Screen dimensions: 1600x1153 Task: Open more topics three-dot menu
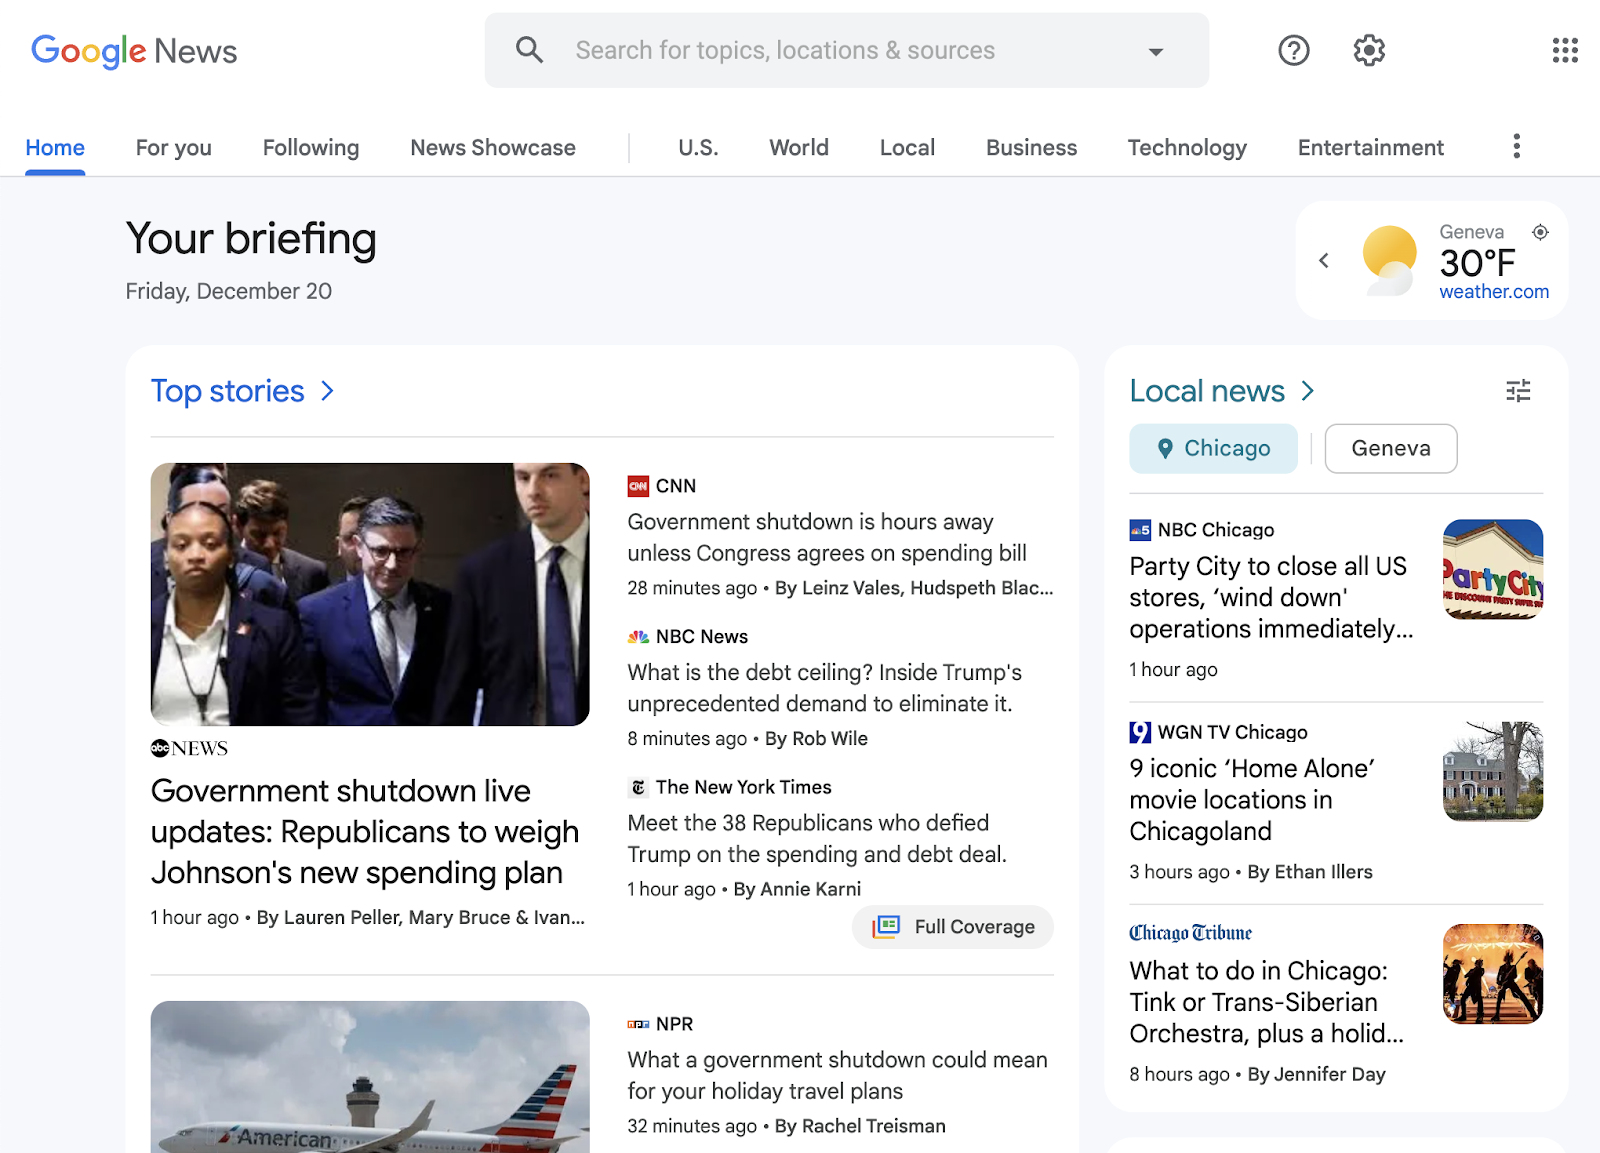tap(1517, 147)
